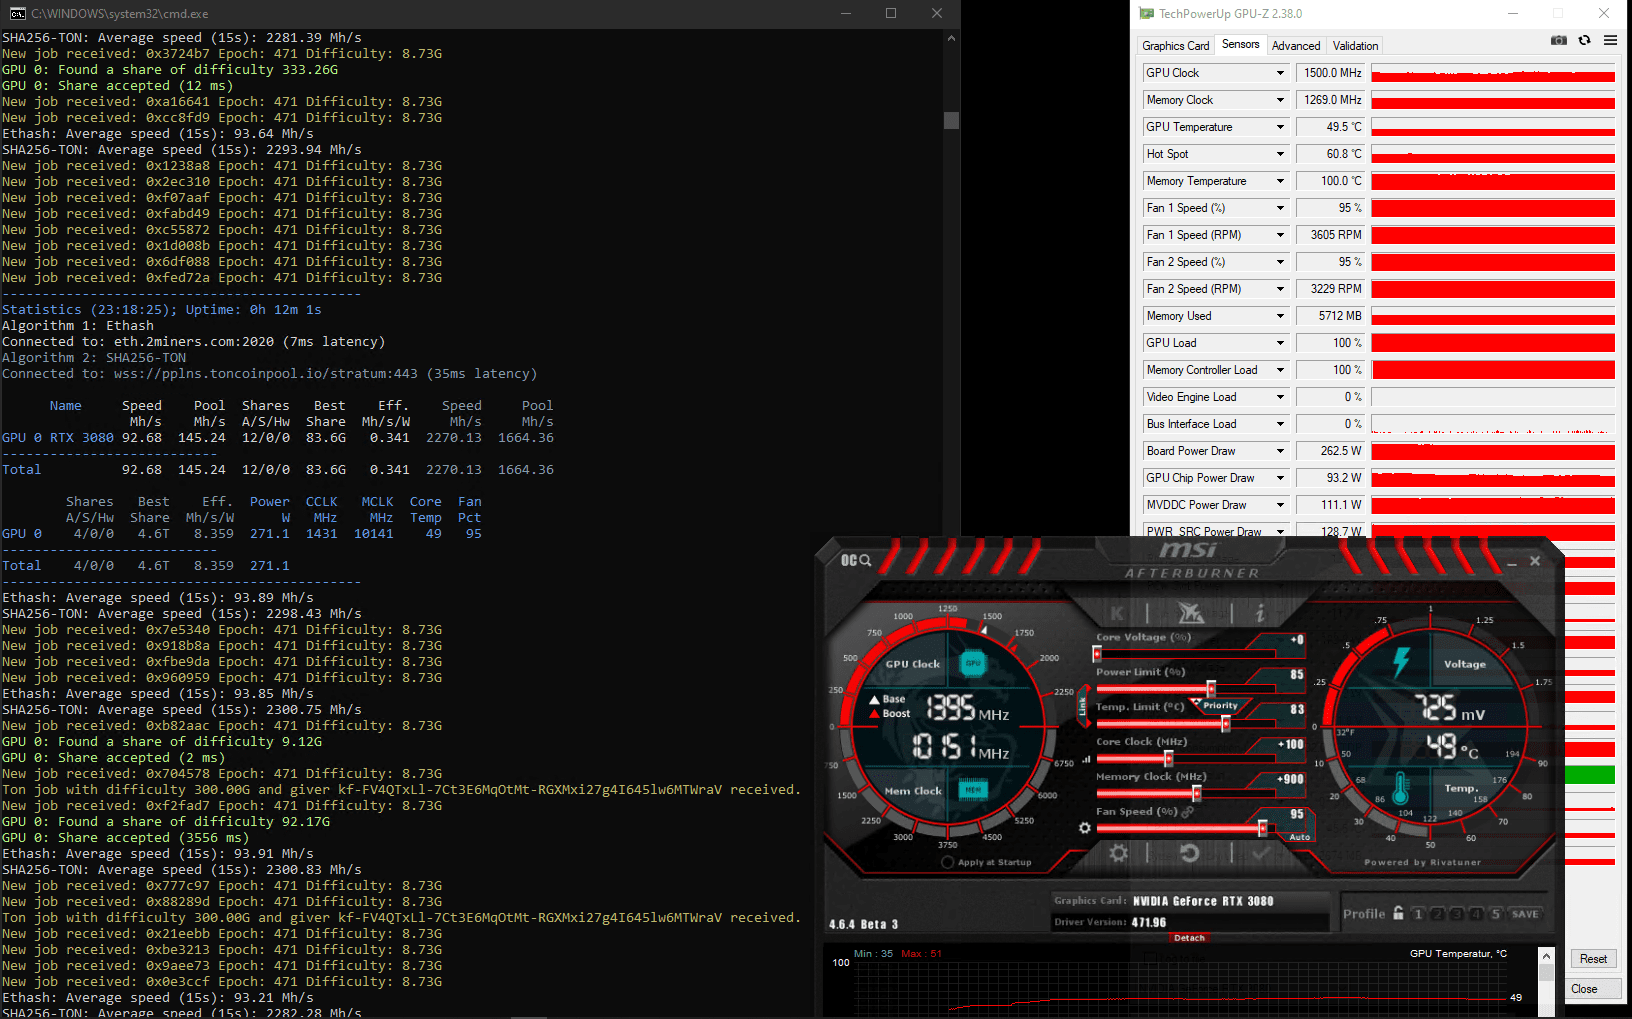Launch Kombustor with the K icon
Viewport: 1632px width, 1019px height.
point(1117,613)
